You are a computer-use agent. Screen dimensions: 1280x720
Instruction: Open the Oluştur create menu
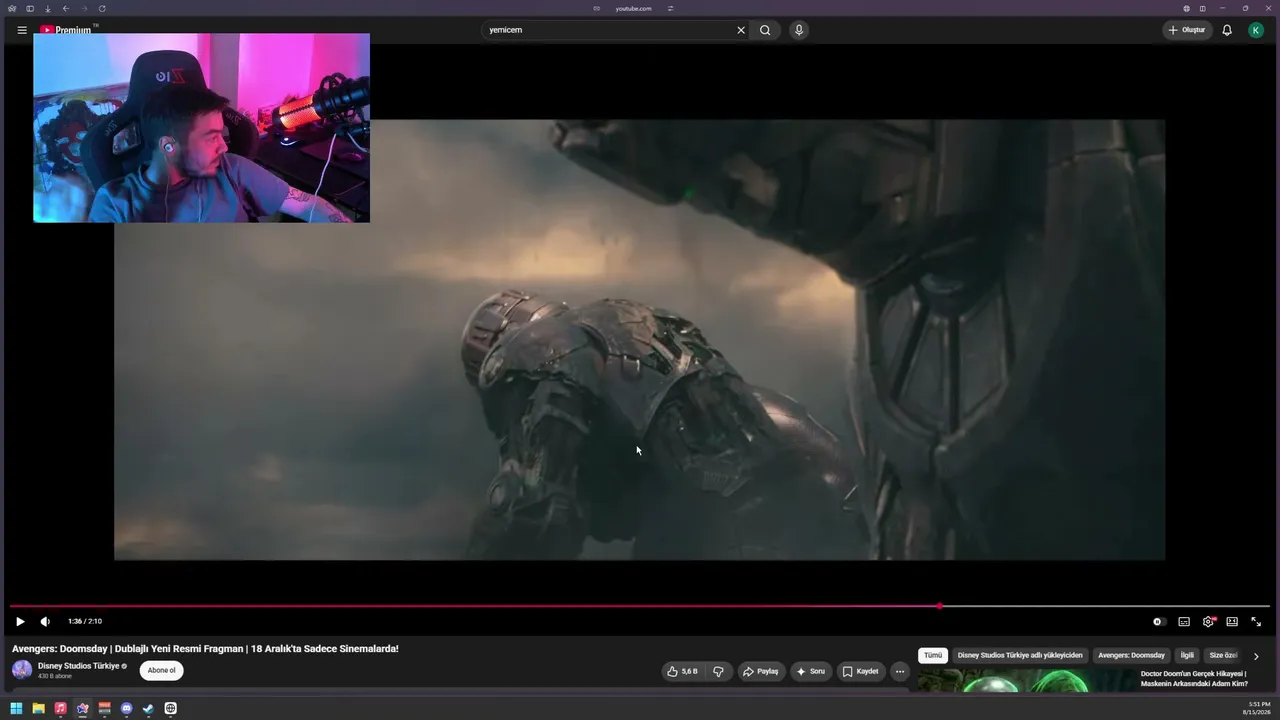click(1187, 30)
